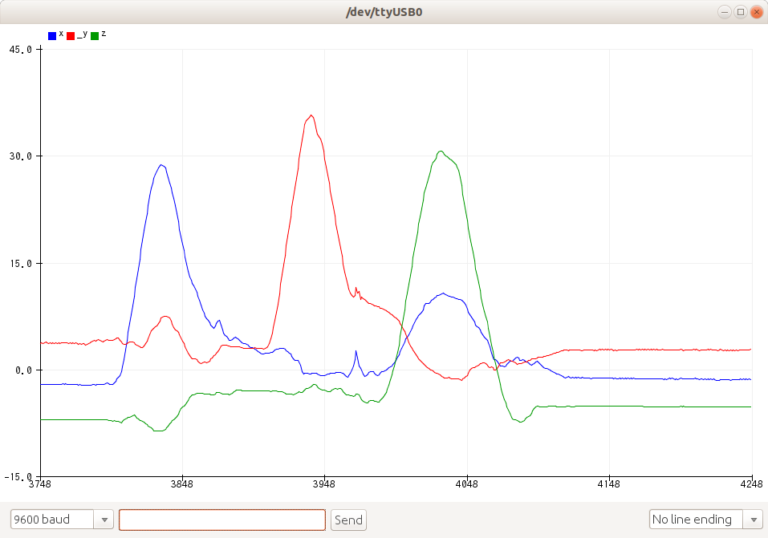Click the /dev/ttyUSB0 window title
The image size is (768, 538).
pyautogui.click(x=384, y=12)
